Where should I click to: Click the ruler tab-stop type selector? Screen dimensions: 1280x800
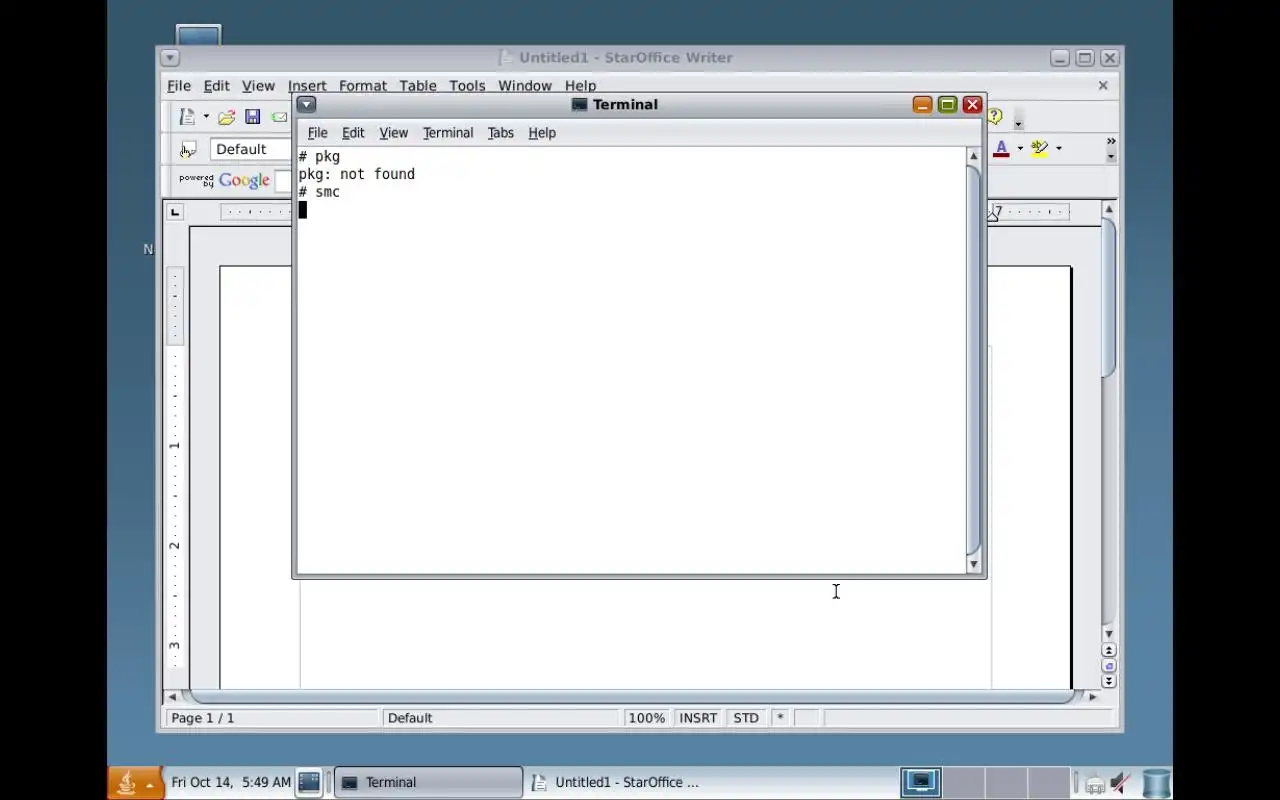pos(176,212)
